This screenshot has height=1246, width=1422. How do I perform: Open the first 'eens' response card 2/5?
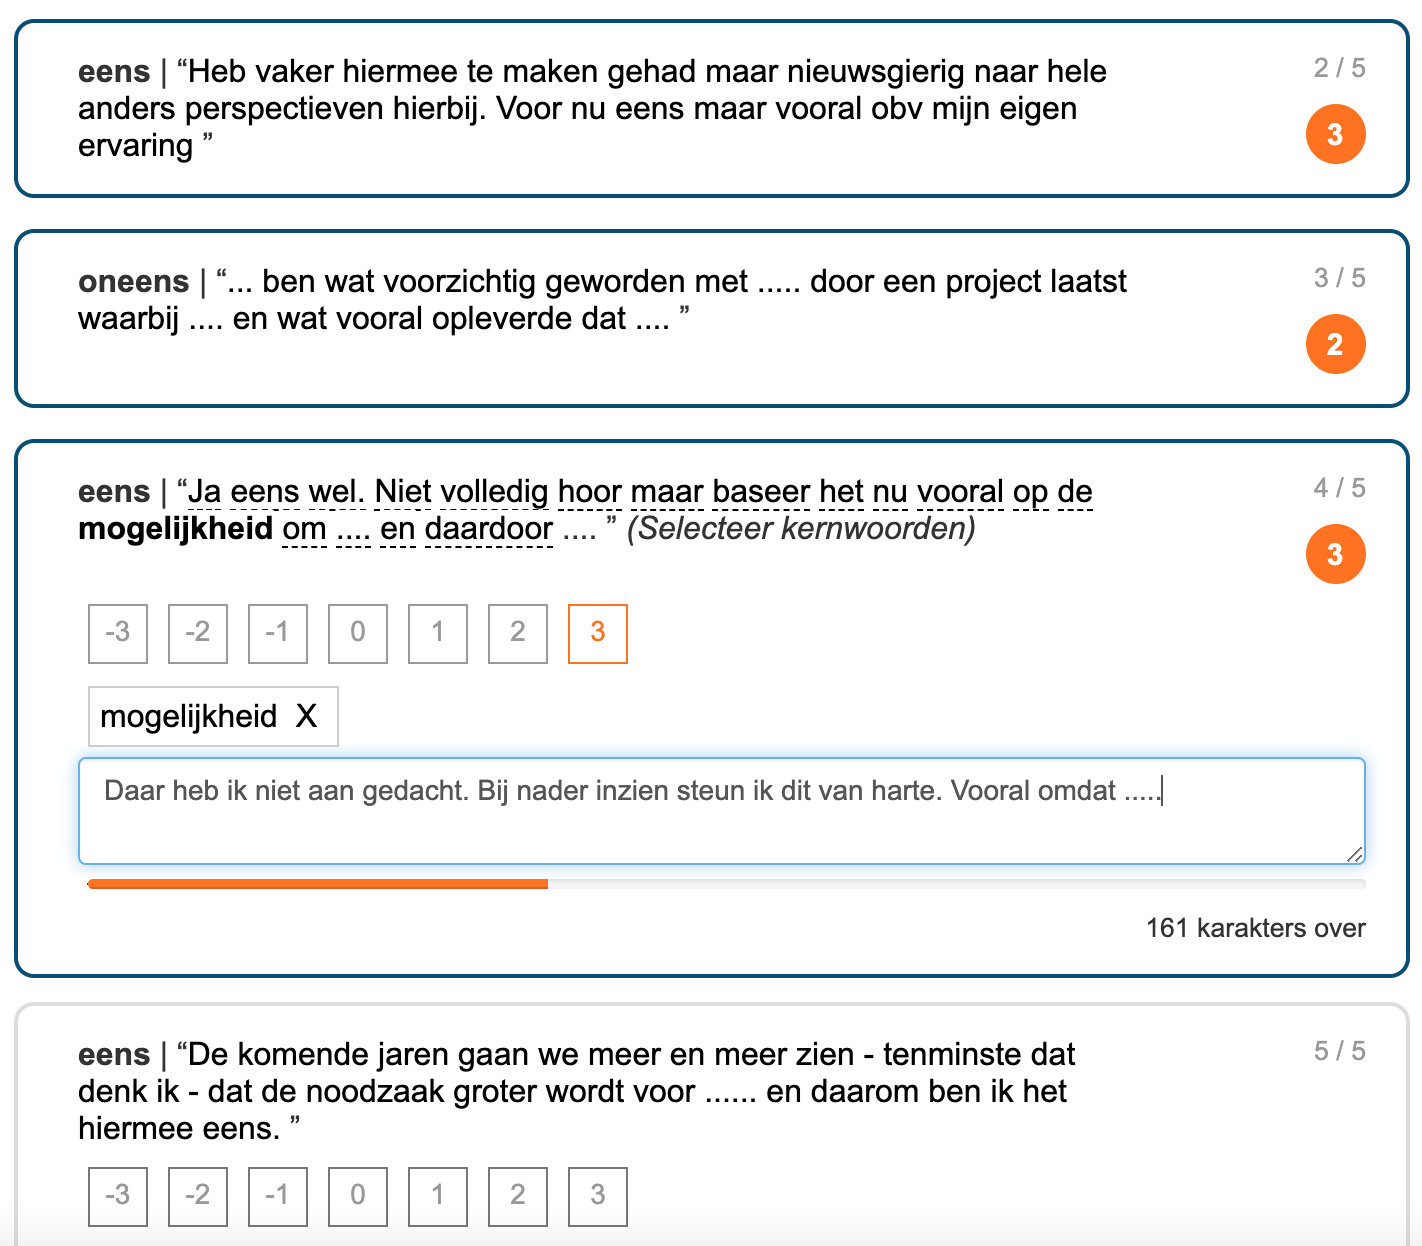click(712, 109)
